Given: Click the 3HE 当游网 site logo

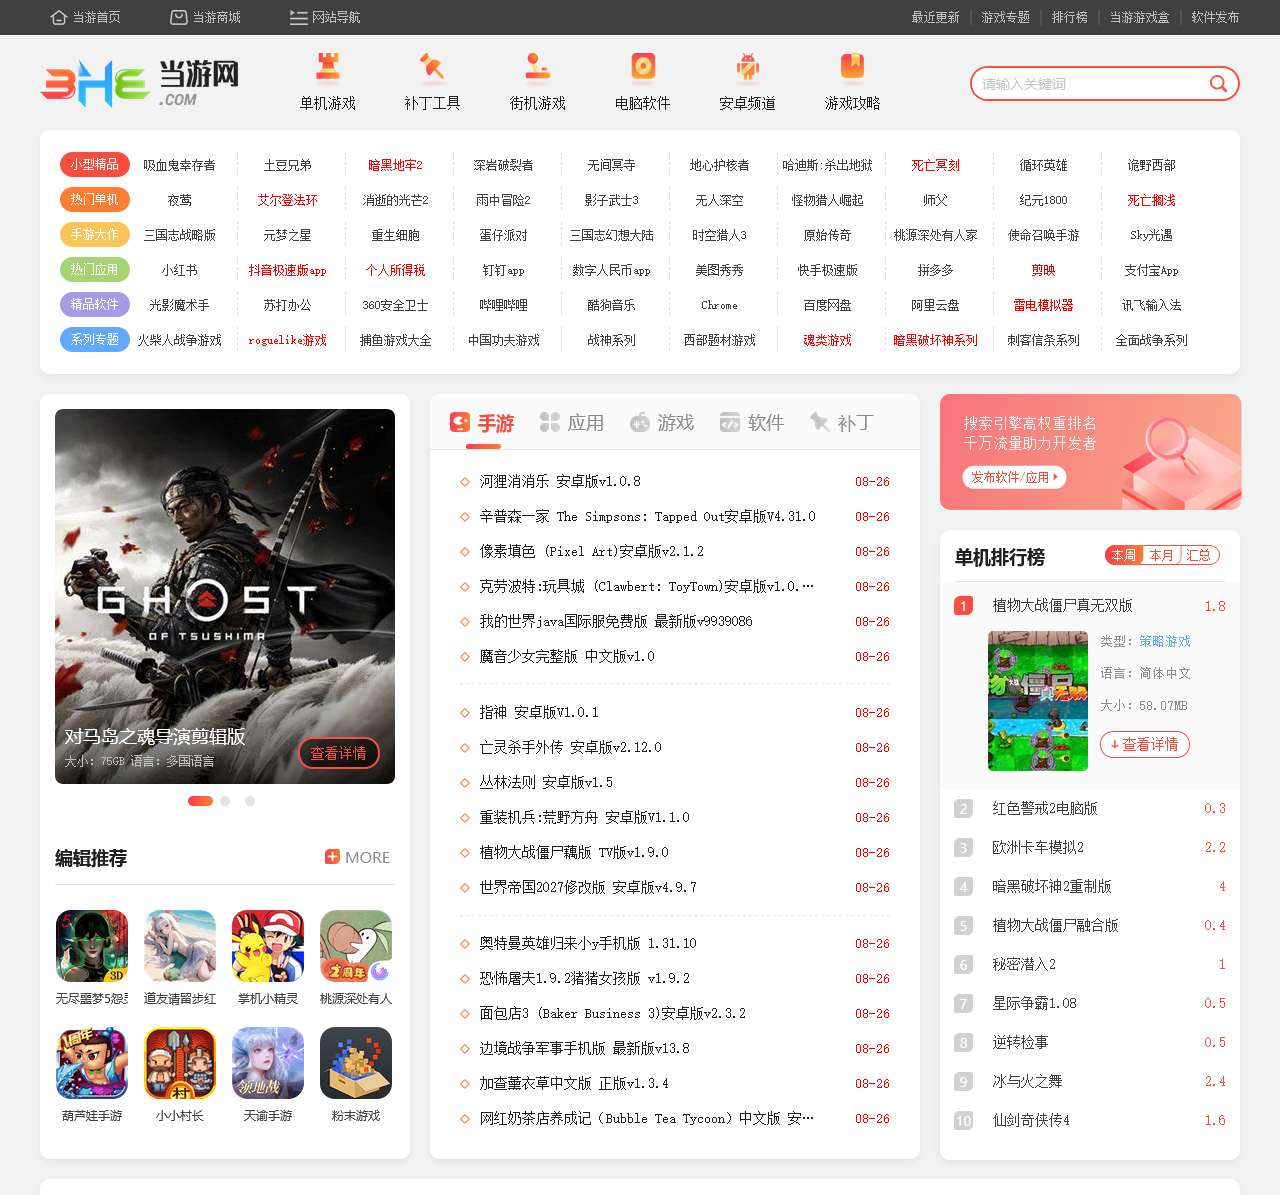Looking at the screenshot, I should click(x=140, y=83).
